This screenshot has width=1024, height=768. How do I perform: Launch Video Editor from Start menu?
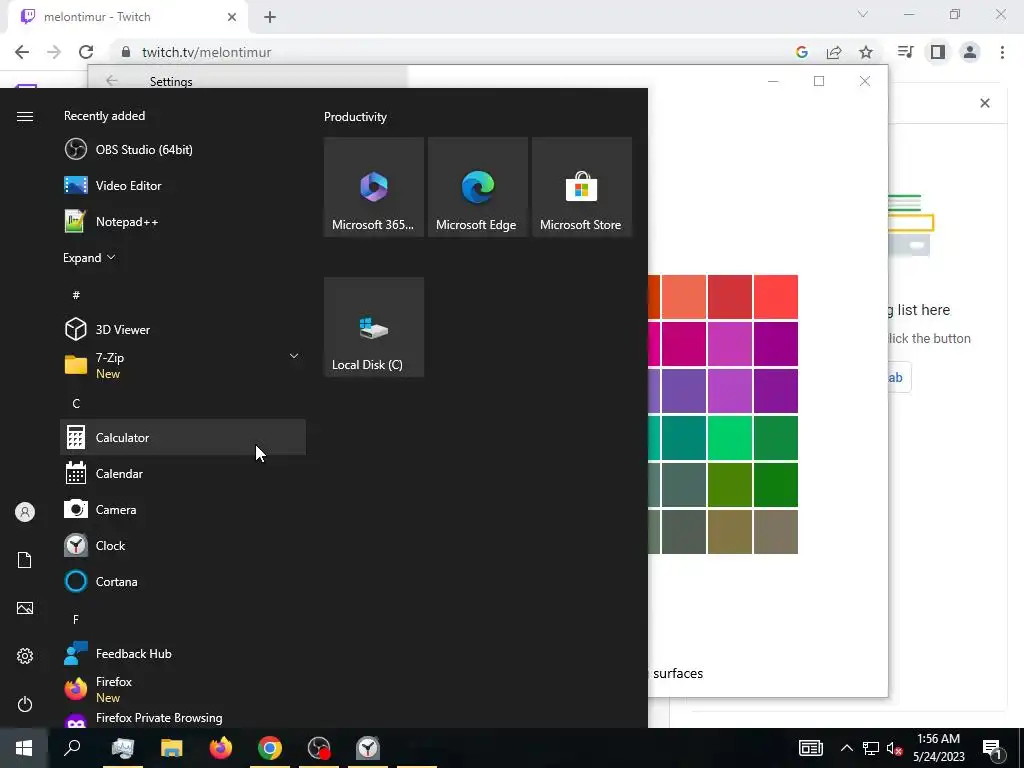pyautogui.click(x=183, y=185)
